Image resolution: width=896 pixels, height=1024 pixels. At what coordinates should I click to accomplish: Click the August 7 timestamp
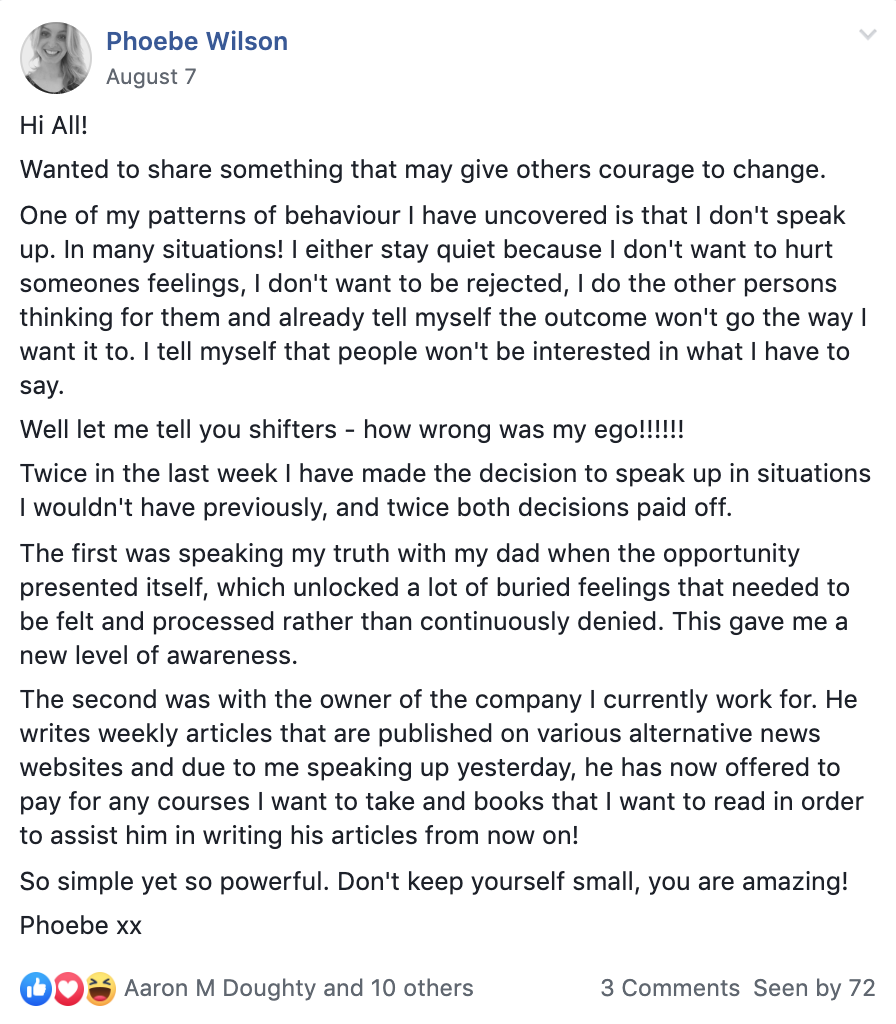pos(151,76)
